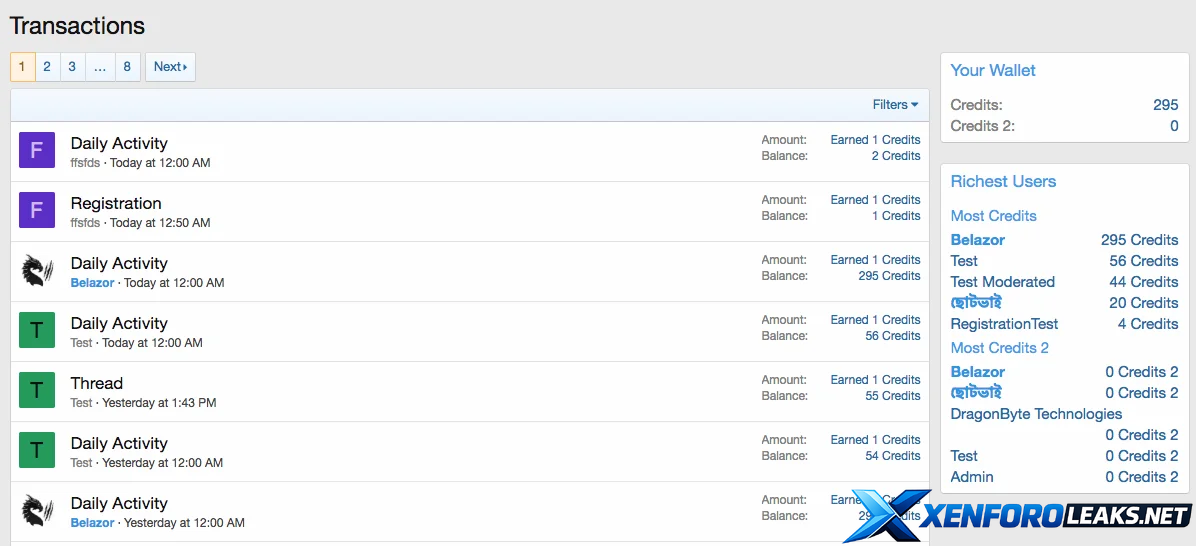Click the 295 credits wallet balance
This screenshot has height=546, width=1196.
tap(1165, 105)
